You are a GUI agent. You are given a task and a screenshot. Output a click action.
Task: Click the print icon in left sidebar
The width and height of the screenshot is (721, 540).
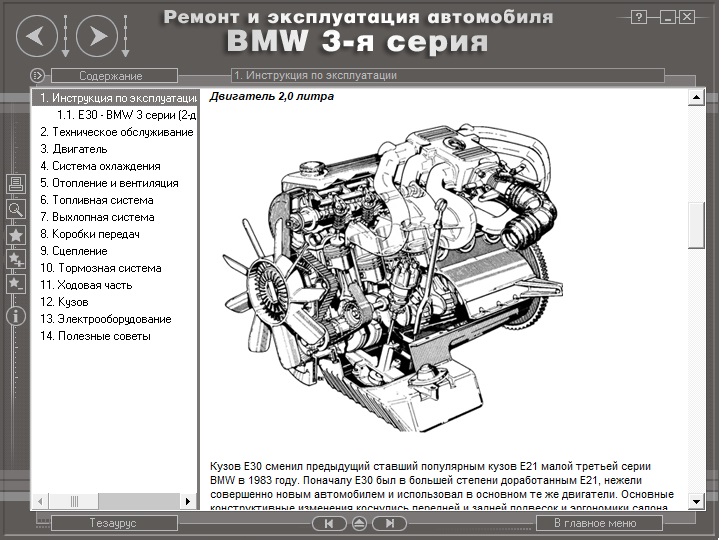(16, 184)
